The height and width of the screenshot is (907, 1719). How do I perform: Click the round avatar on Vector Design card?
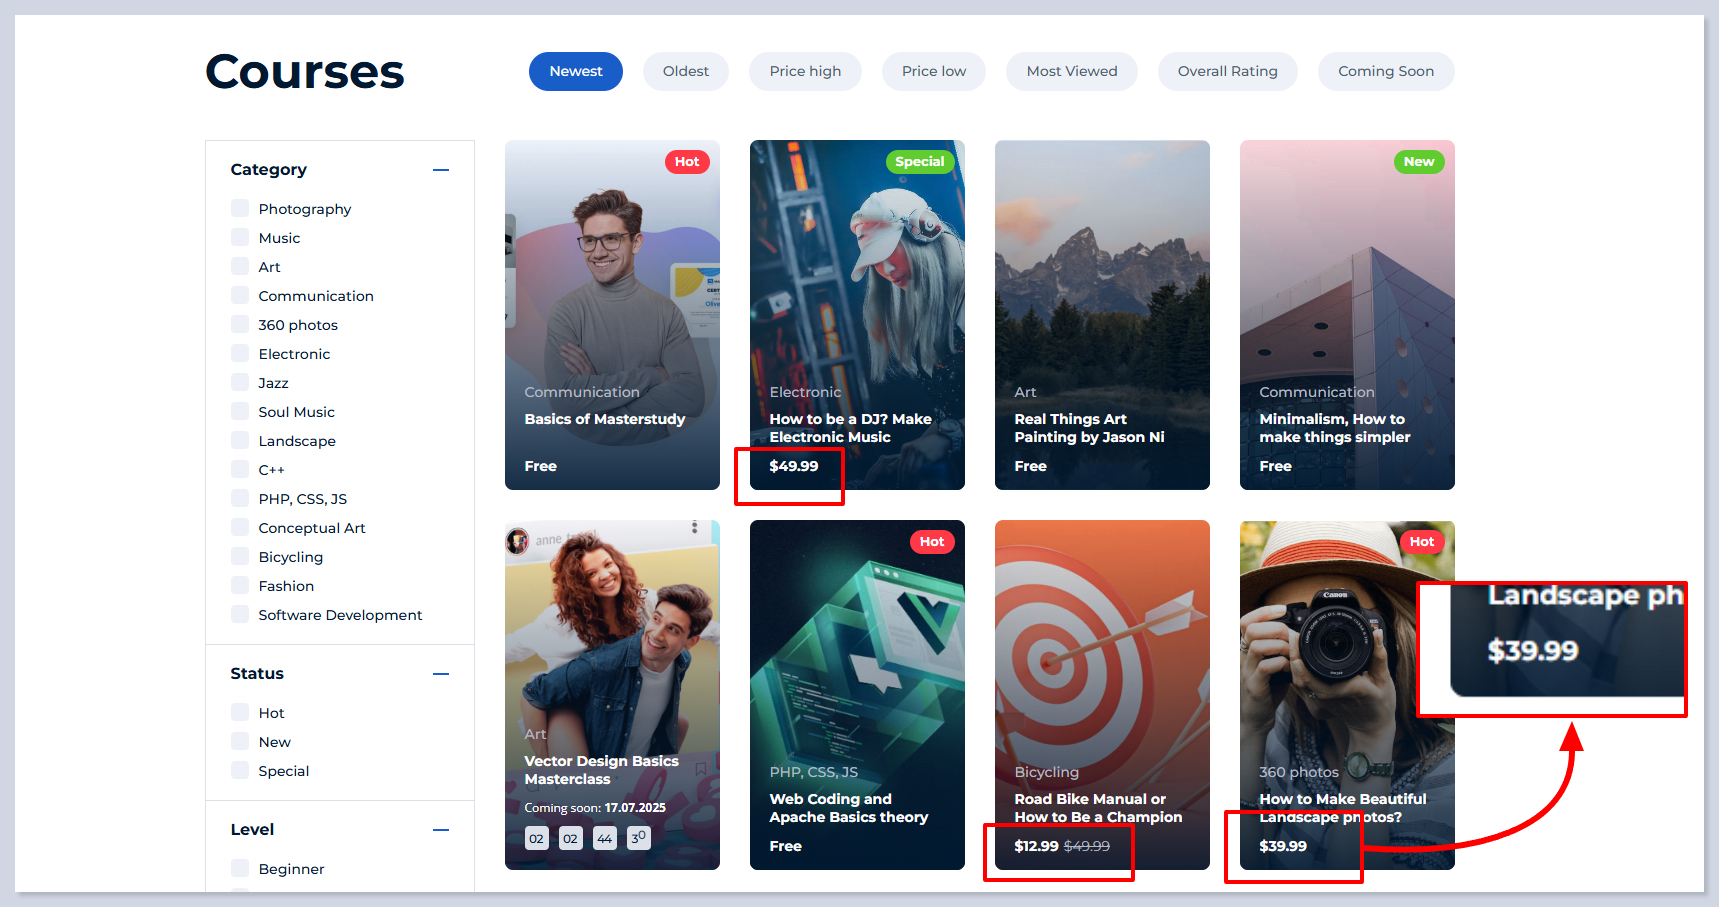(518, 541)
